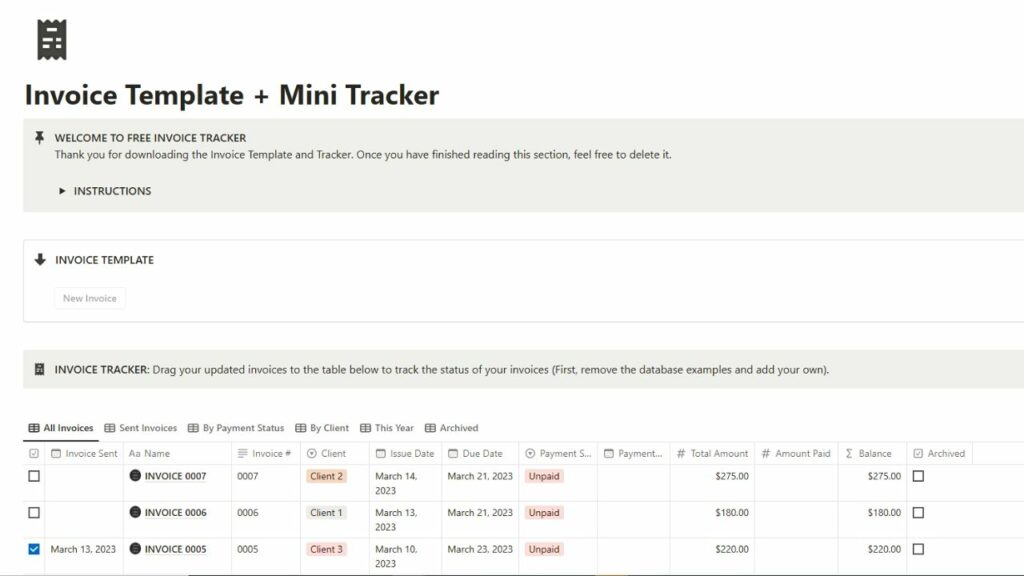
Task: Click the invoice icon beside INVOICE TRACKER
Action: 39,369
